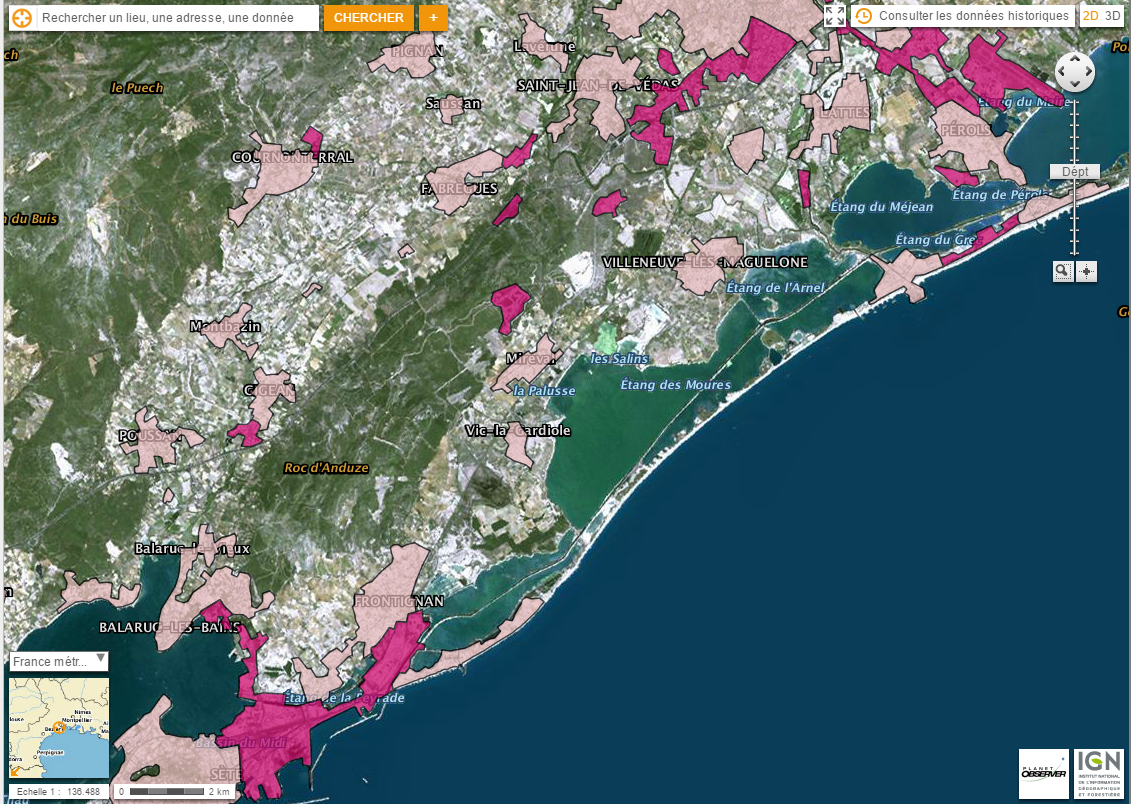The height and width of the screenshot is (804, 1131).
Task: Click the orange position marker in the minimap
Action: [60, 728]
